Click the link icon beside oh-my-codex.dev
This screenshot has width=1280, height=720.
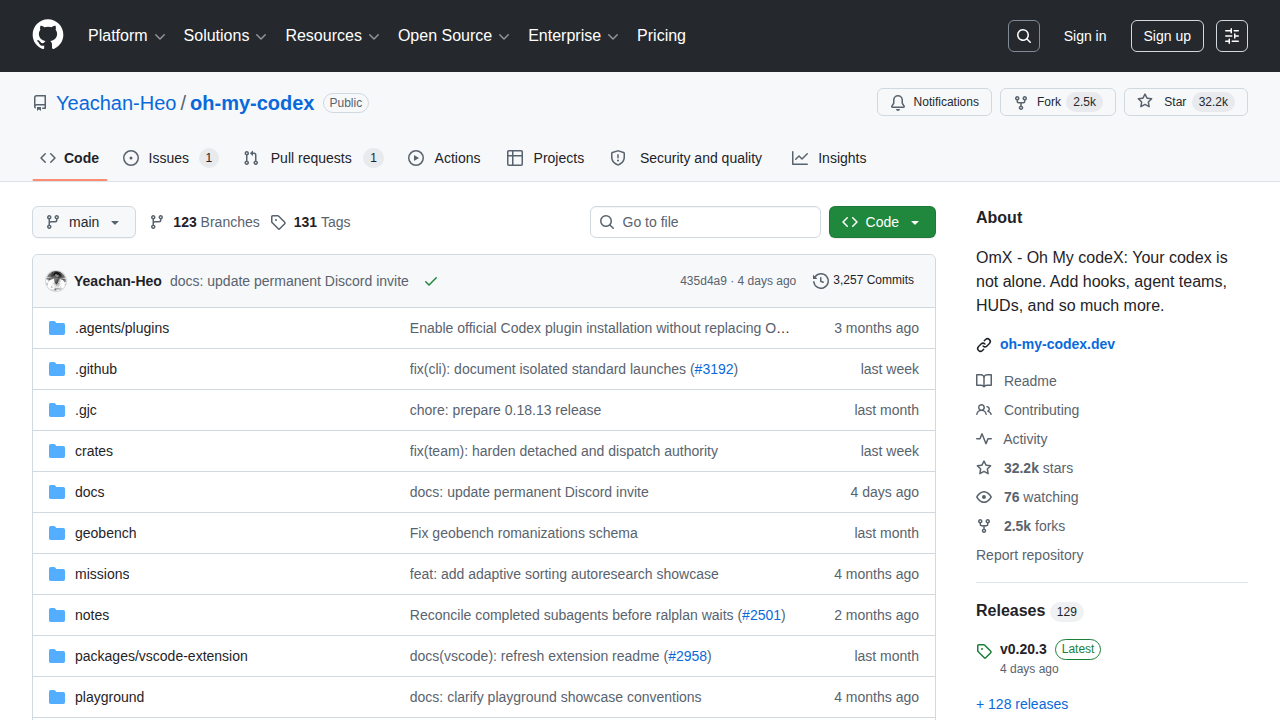coord(984,345)
